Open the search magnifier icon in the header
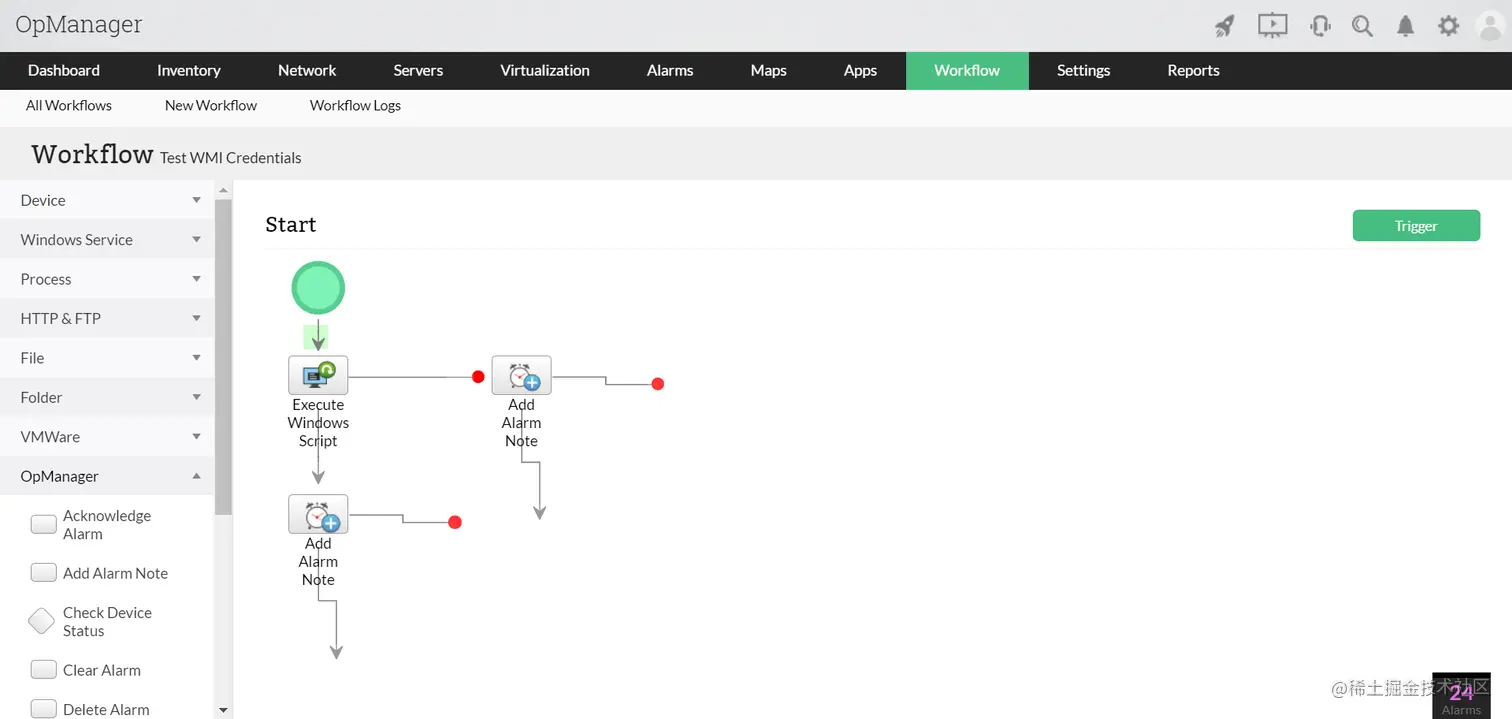 point(1362,26)
